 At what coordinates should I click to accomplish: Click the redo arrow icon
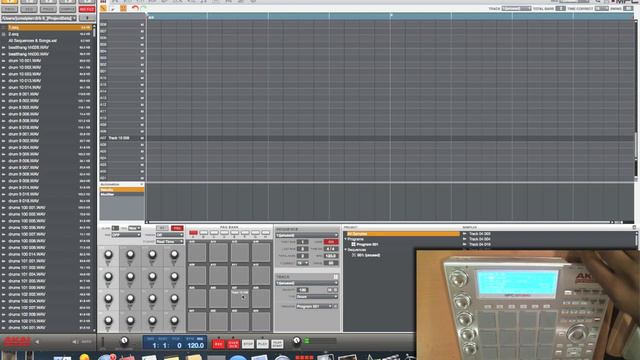tap(144, 8)
